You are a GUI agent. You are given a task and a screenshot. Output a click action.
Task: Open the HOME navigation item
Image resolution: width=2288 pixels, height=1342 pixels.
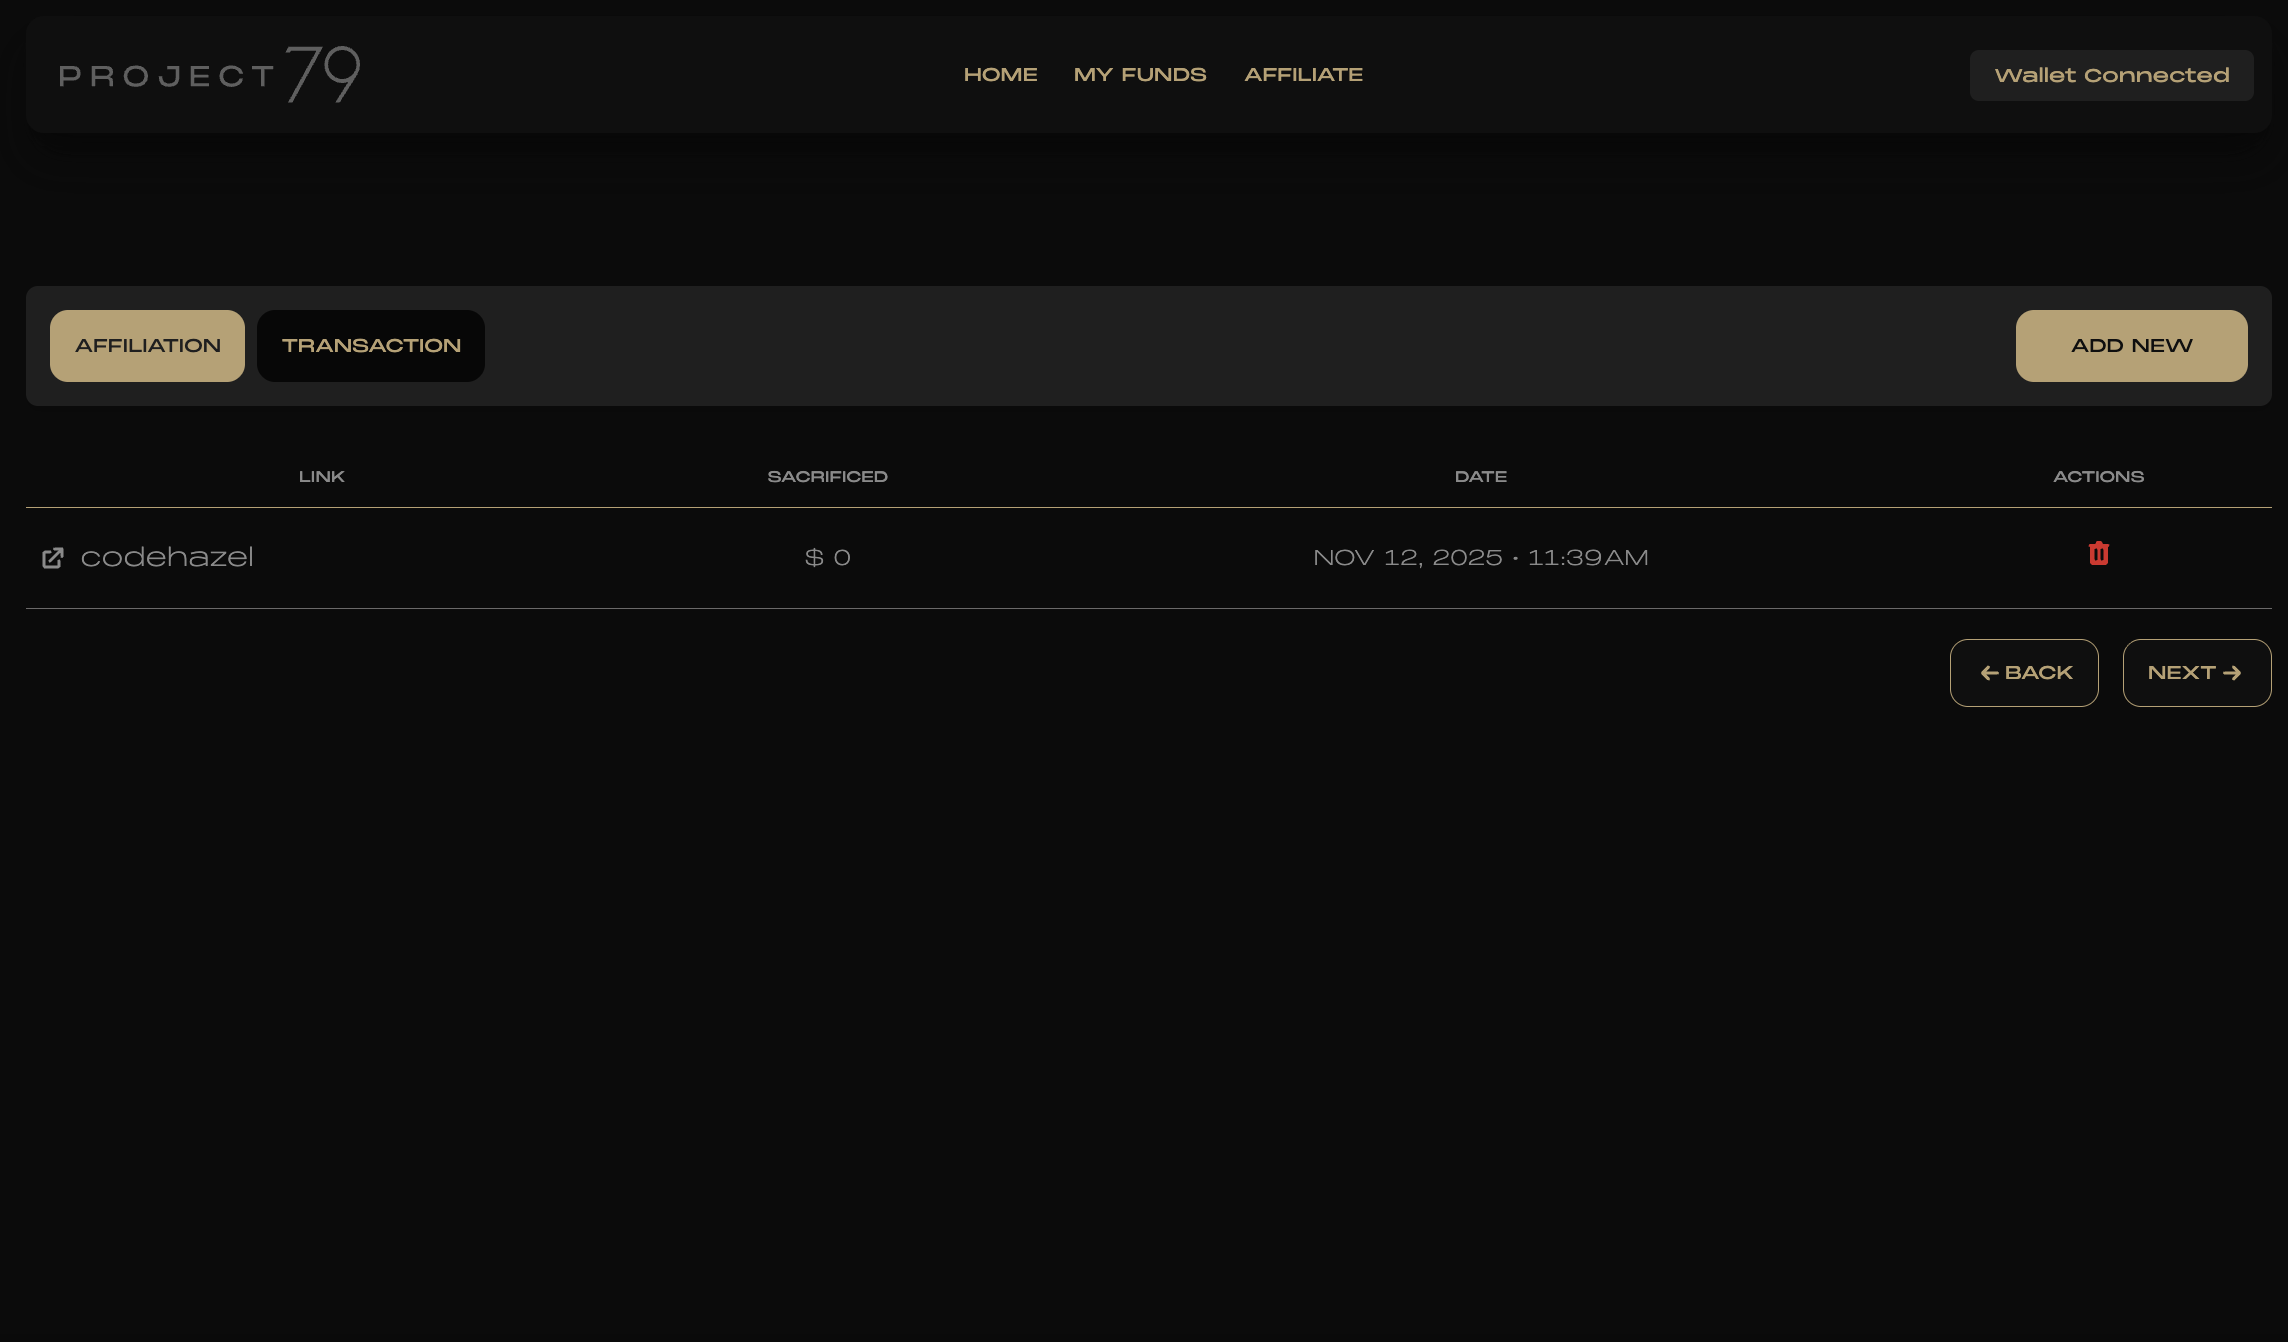point(1000,74)
